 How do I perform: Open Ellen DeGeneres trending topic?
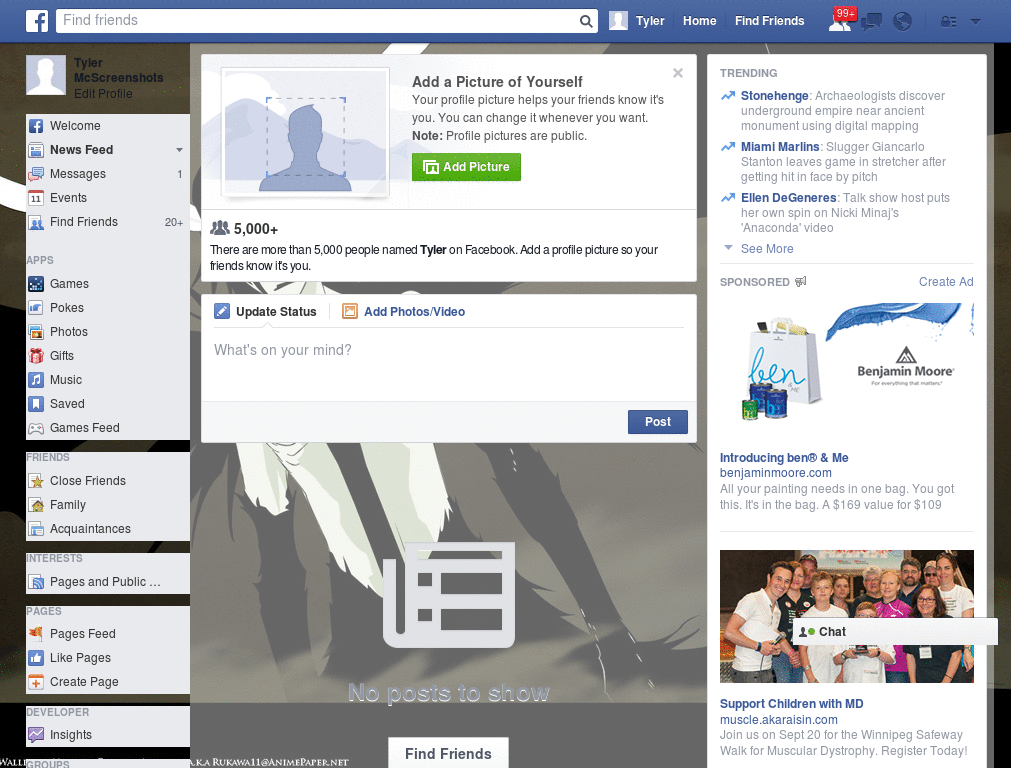pos(788,198)
